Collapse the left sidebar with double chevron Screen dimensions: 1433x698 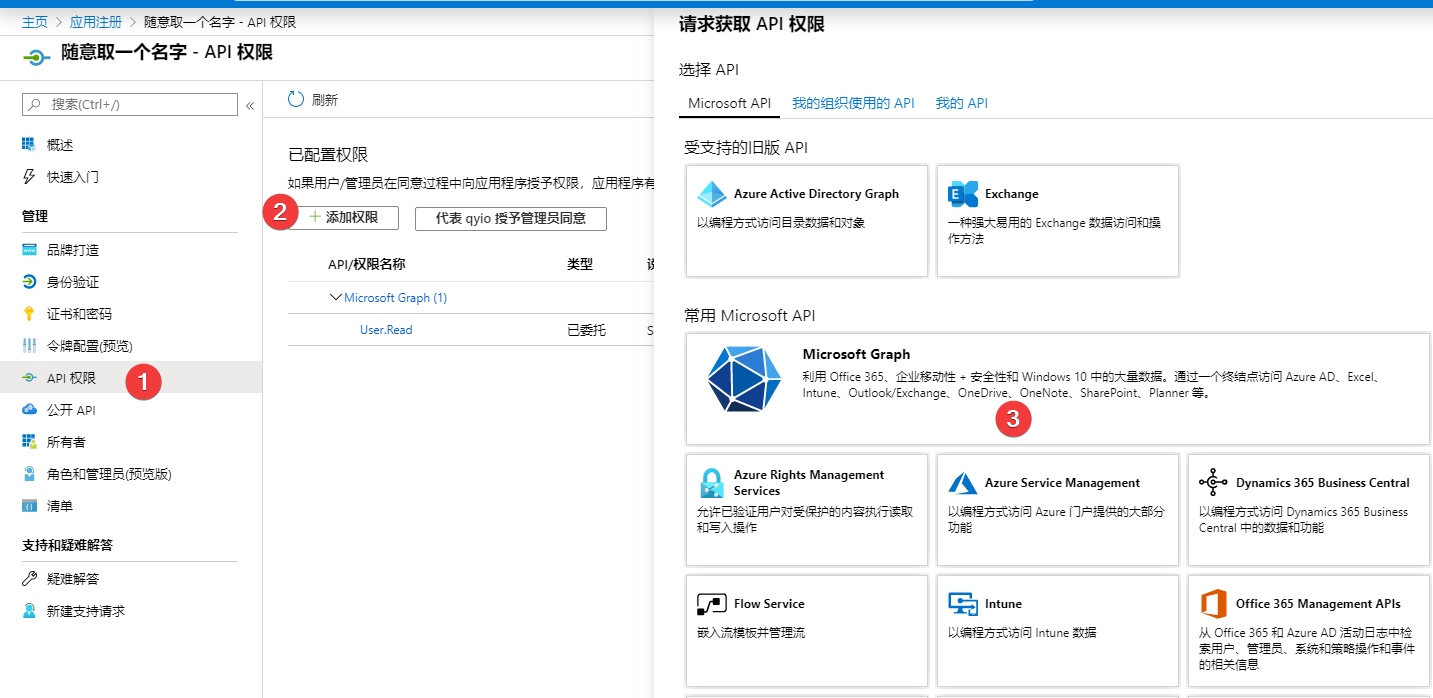coord(250,105)
